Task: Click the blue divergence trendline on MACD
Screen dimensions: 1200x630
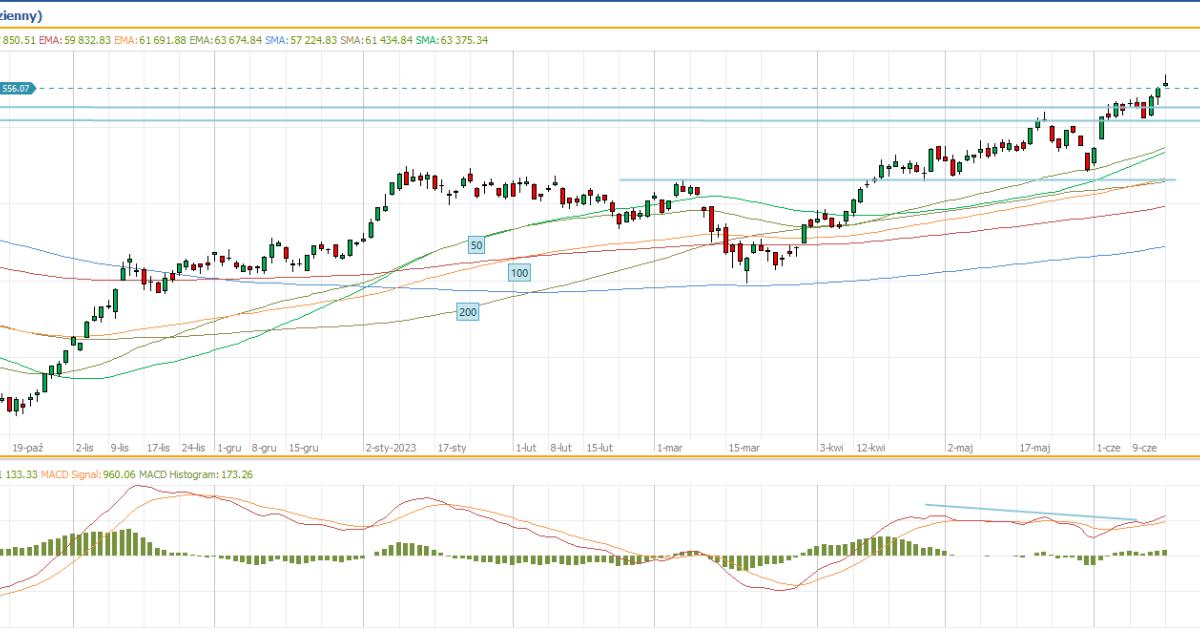Action: (x=1030, y=512)
